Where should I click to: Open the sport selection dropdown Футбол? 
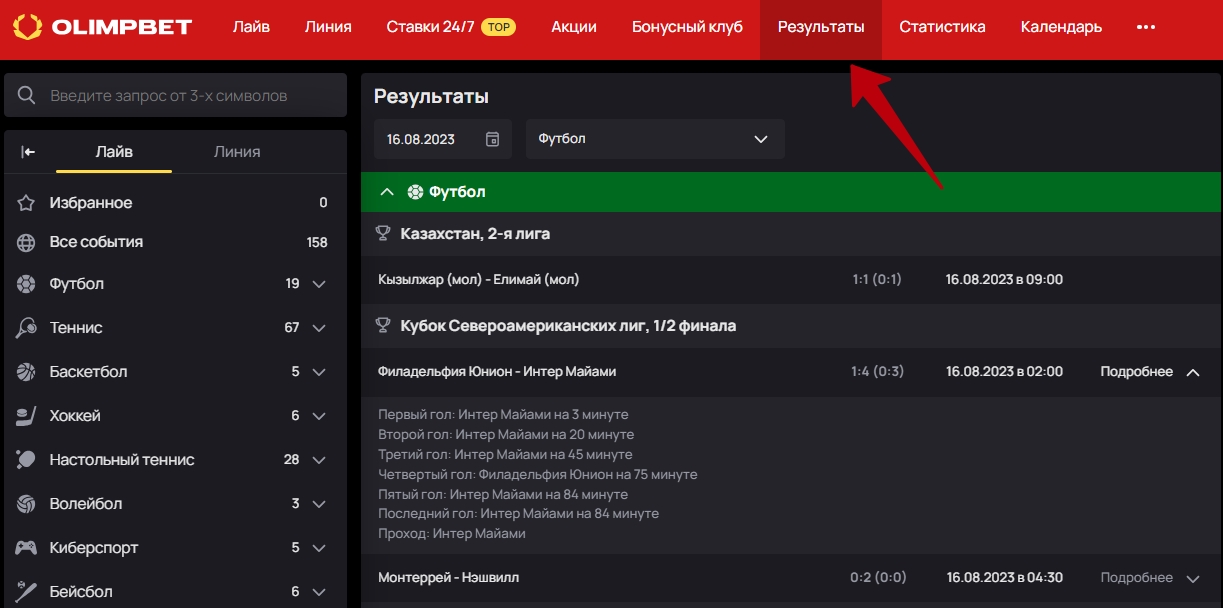655,139
